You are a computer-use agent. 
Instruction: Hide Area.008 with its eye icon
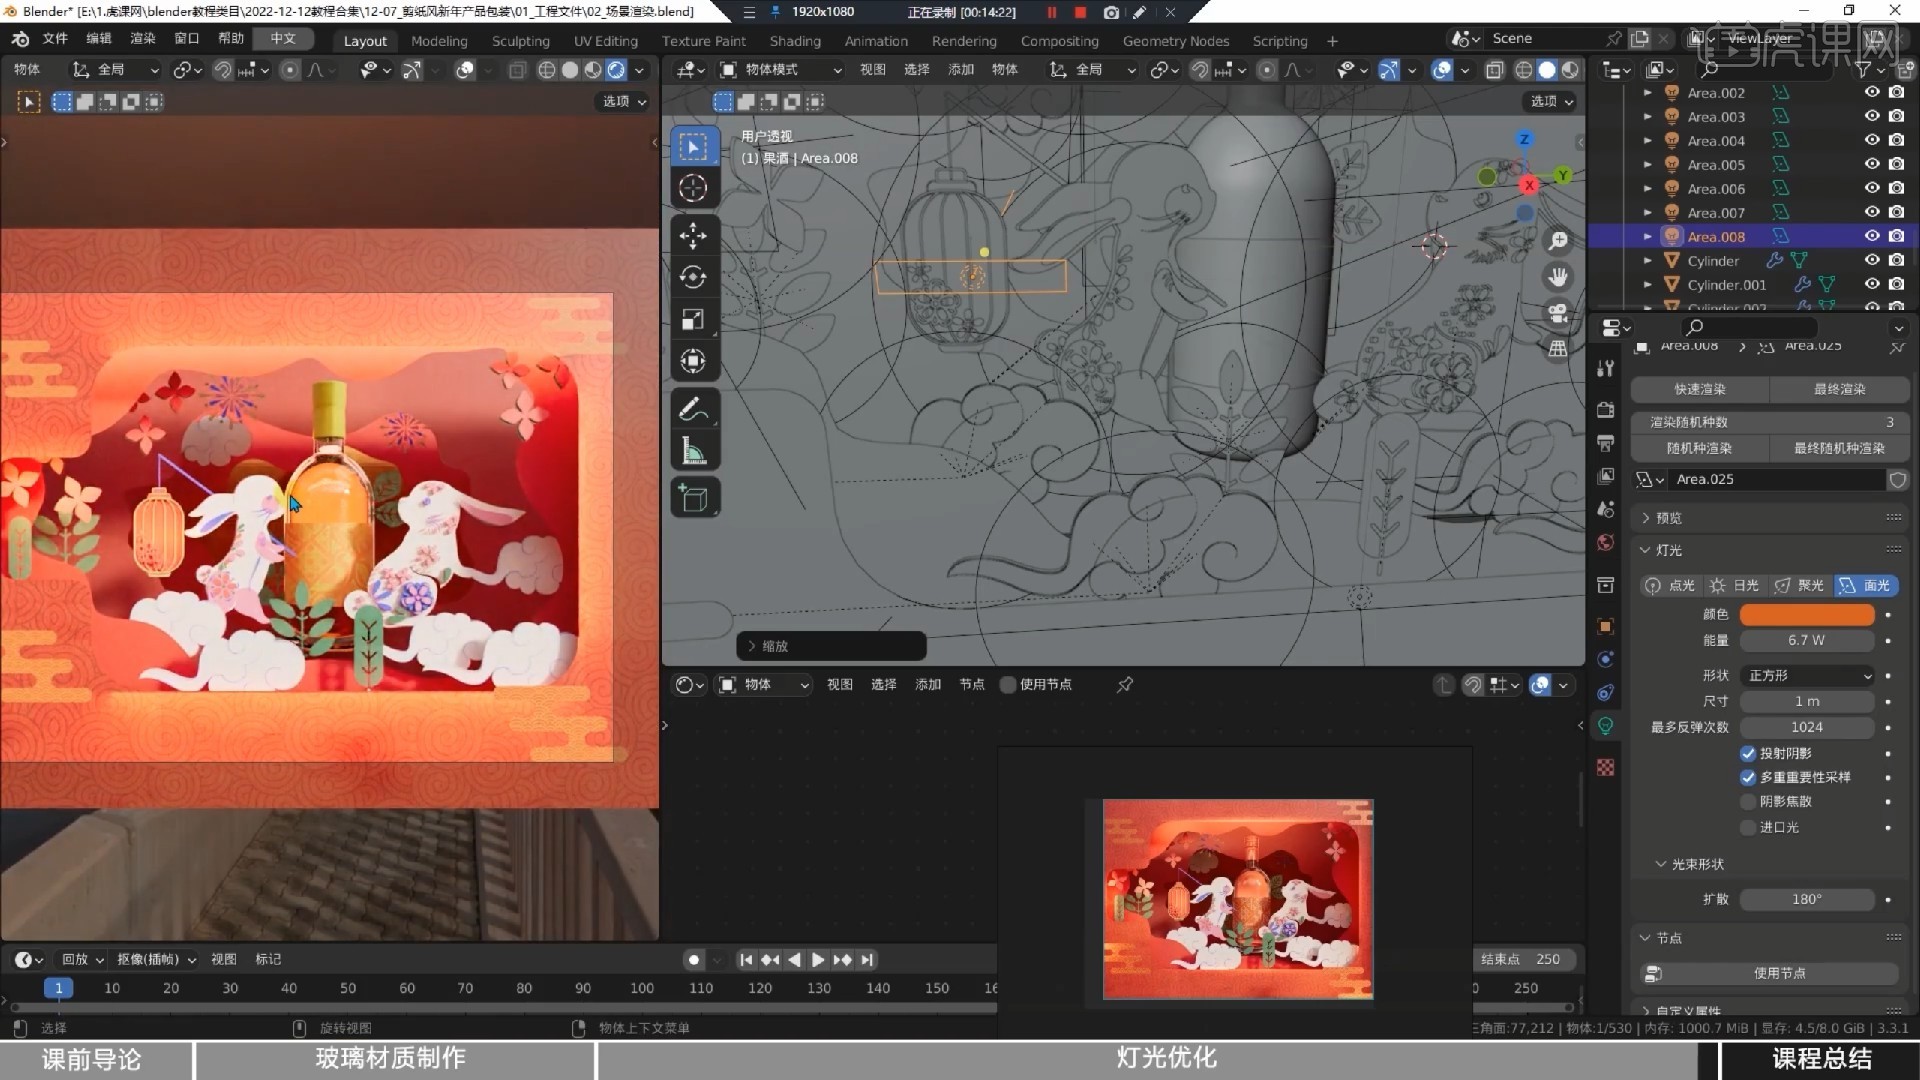tap(1872, 236)
